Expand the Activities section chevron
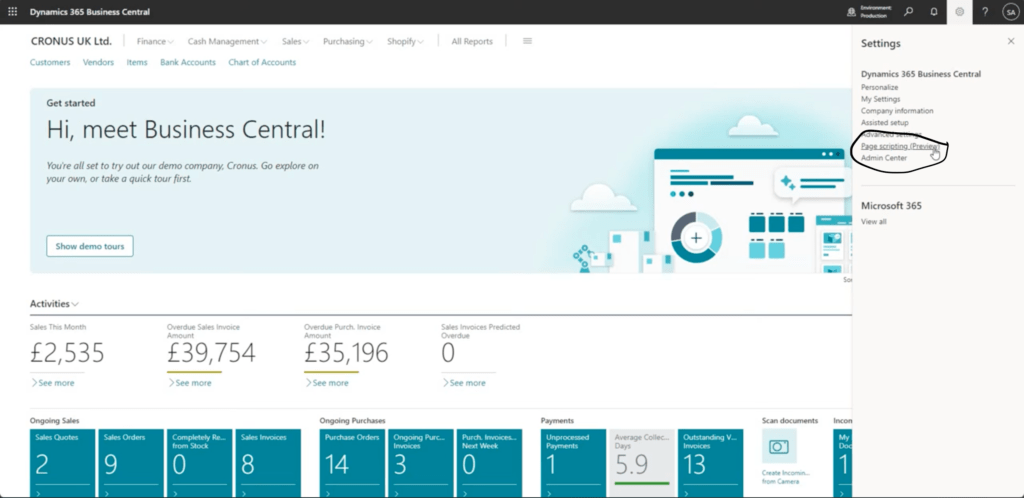The image size is (1024, 498). 75,304
